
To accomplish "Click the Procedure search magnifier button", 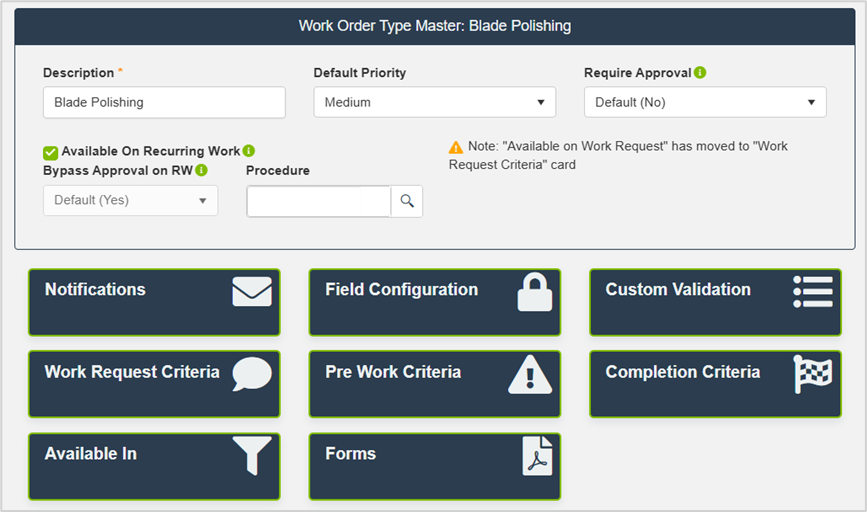I will [x=407, y=201].
